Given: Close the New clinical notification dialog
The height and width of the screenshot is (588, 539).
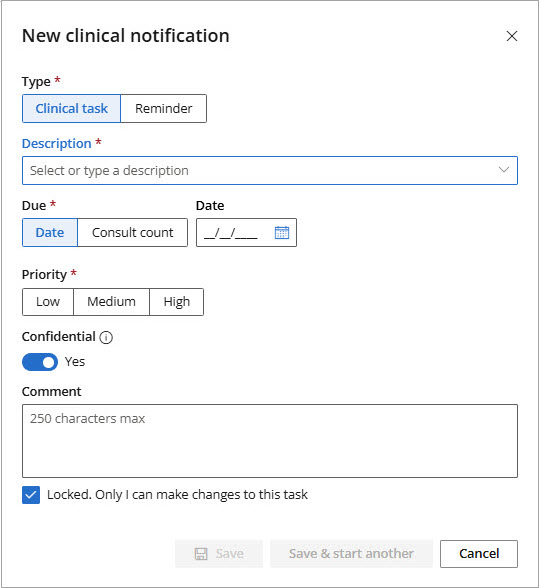Looking at the screenshot, I should (512, 36).
